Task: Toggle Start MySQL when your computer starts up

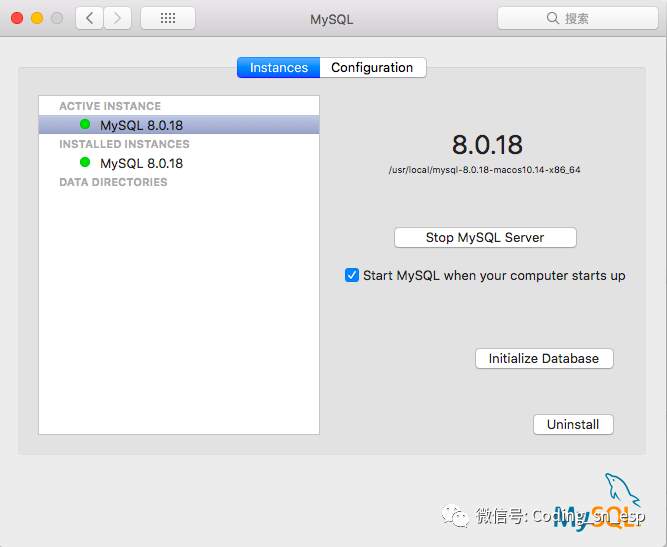Action: tap(352, 275)
